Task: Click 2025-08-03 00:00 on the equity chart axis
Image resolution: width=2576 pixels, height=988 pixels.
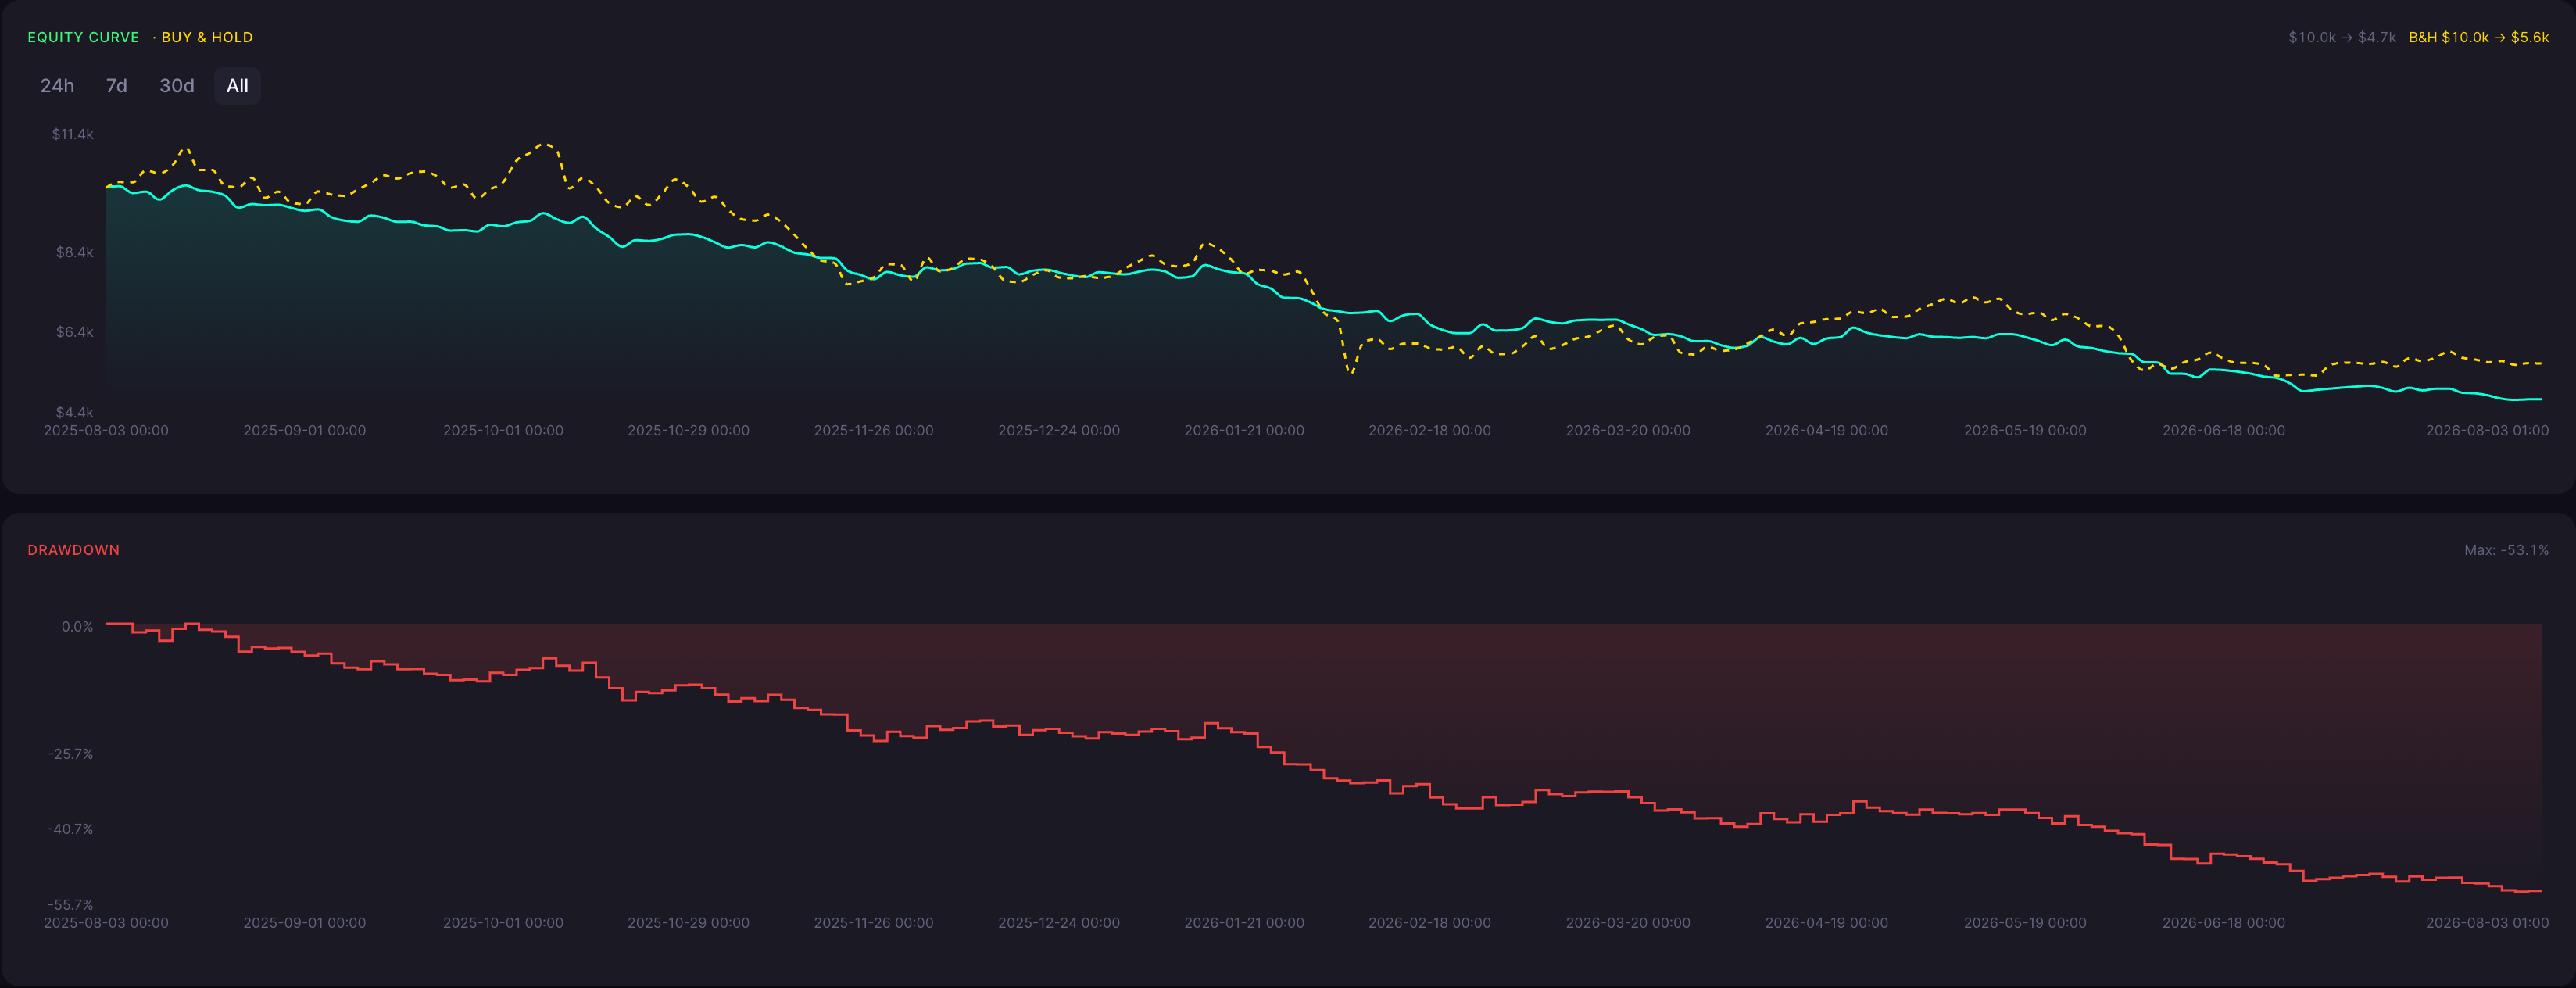Action: click(x=106, y=431)
